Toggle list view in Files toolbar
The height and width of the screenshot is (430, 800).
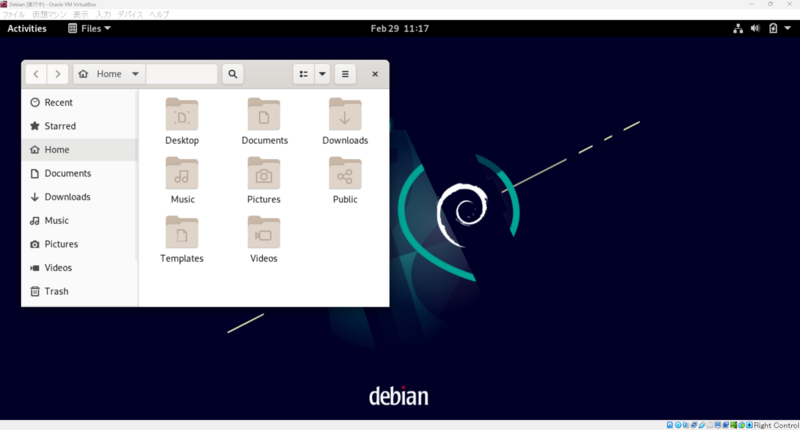tap(304, 74)
